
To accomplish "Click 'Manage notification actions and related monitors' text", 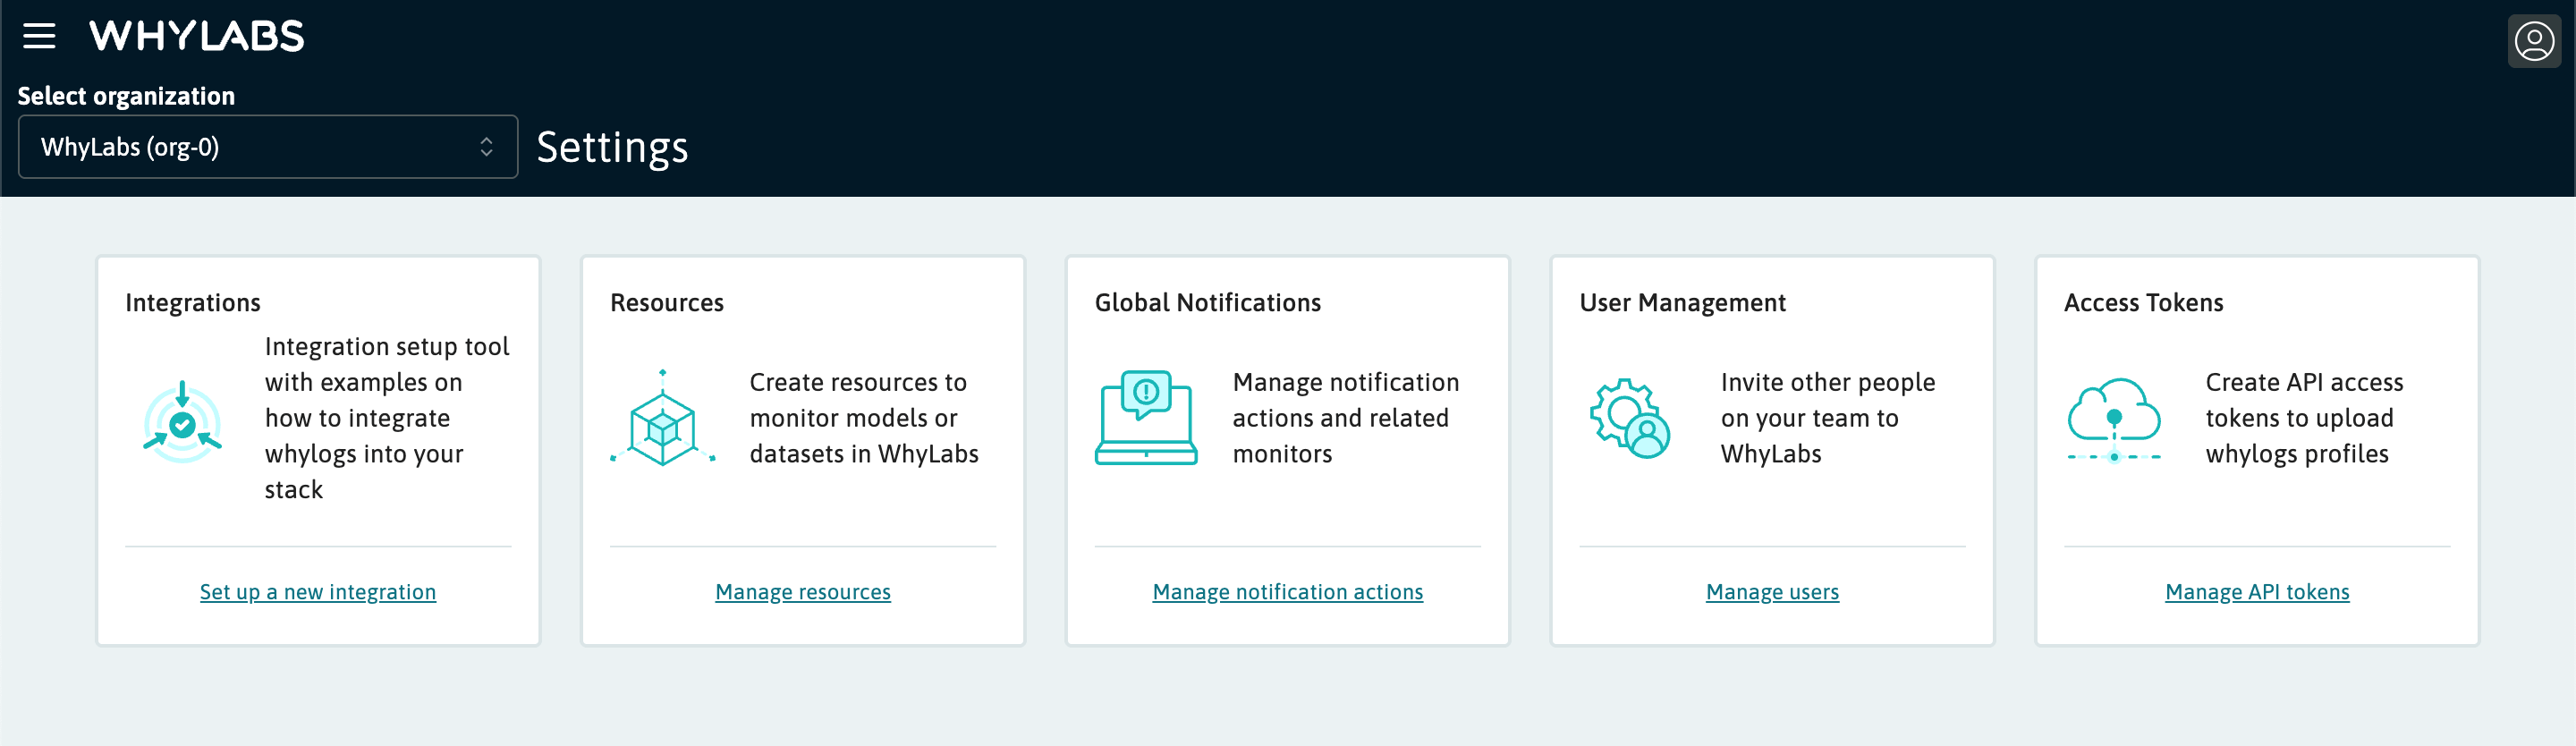I will [x=1346, y=418].
